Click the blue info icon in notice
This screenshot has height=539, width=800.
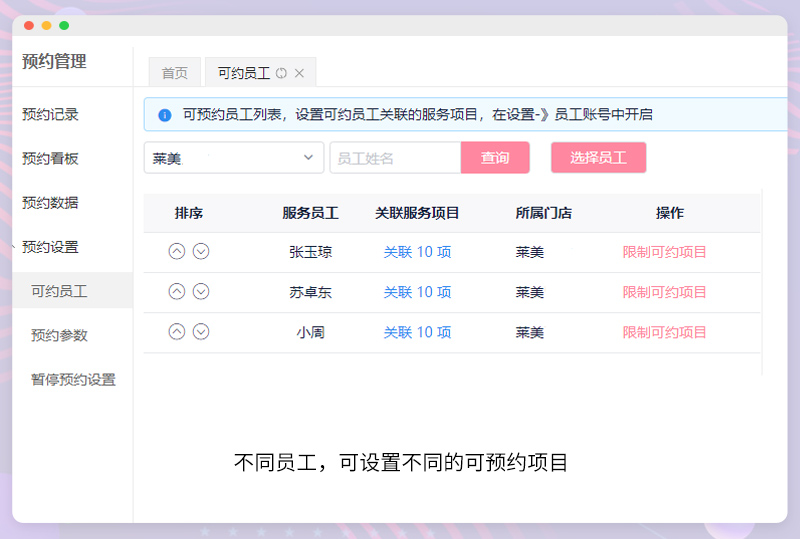pyautogui.click(x=165, y=115)
